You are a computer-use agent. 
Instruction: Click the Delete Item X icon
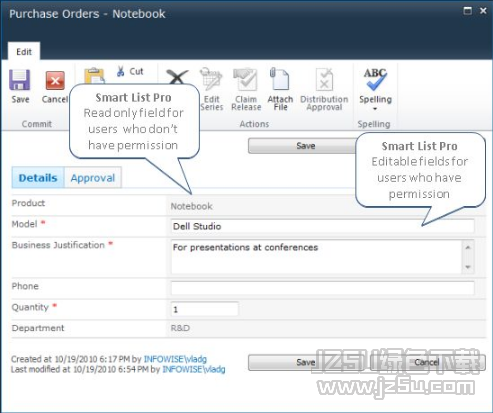[177, 77]
